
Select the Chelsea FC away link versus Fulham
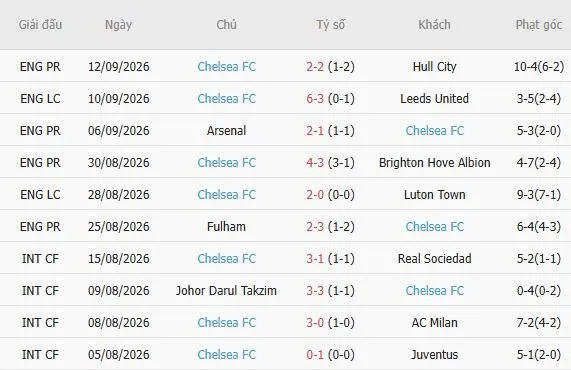coord(435,227)
